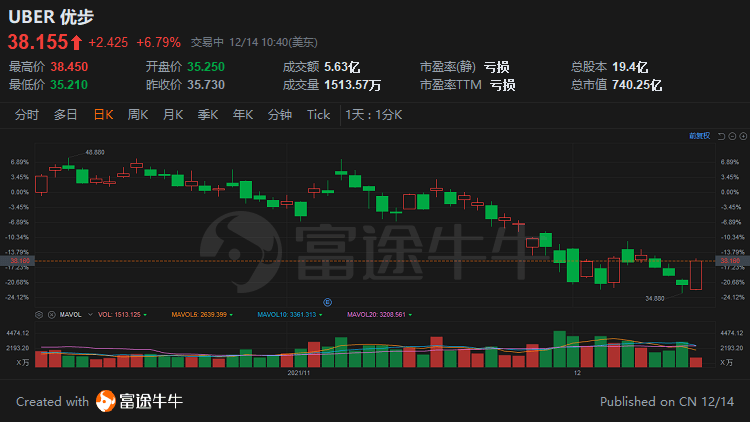Image resolution: width=750 pixels, height=422 pixels.
Task: Click the blue event marker on the chart's bottom axis
Action: (x=327, y=302)
